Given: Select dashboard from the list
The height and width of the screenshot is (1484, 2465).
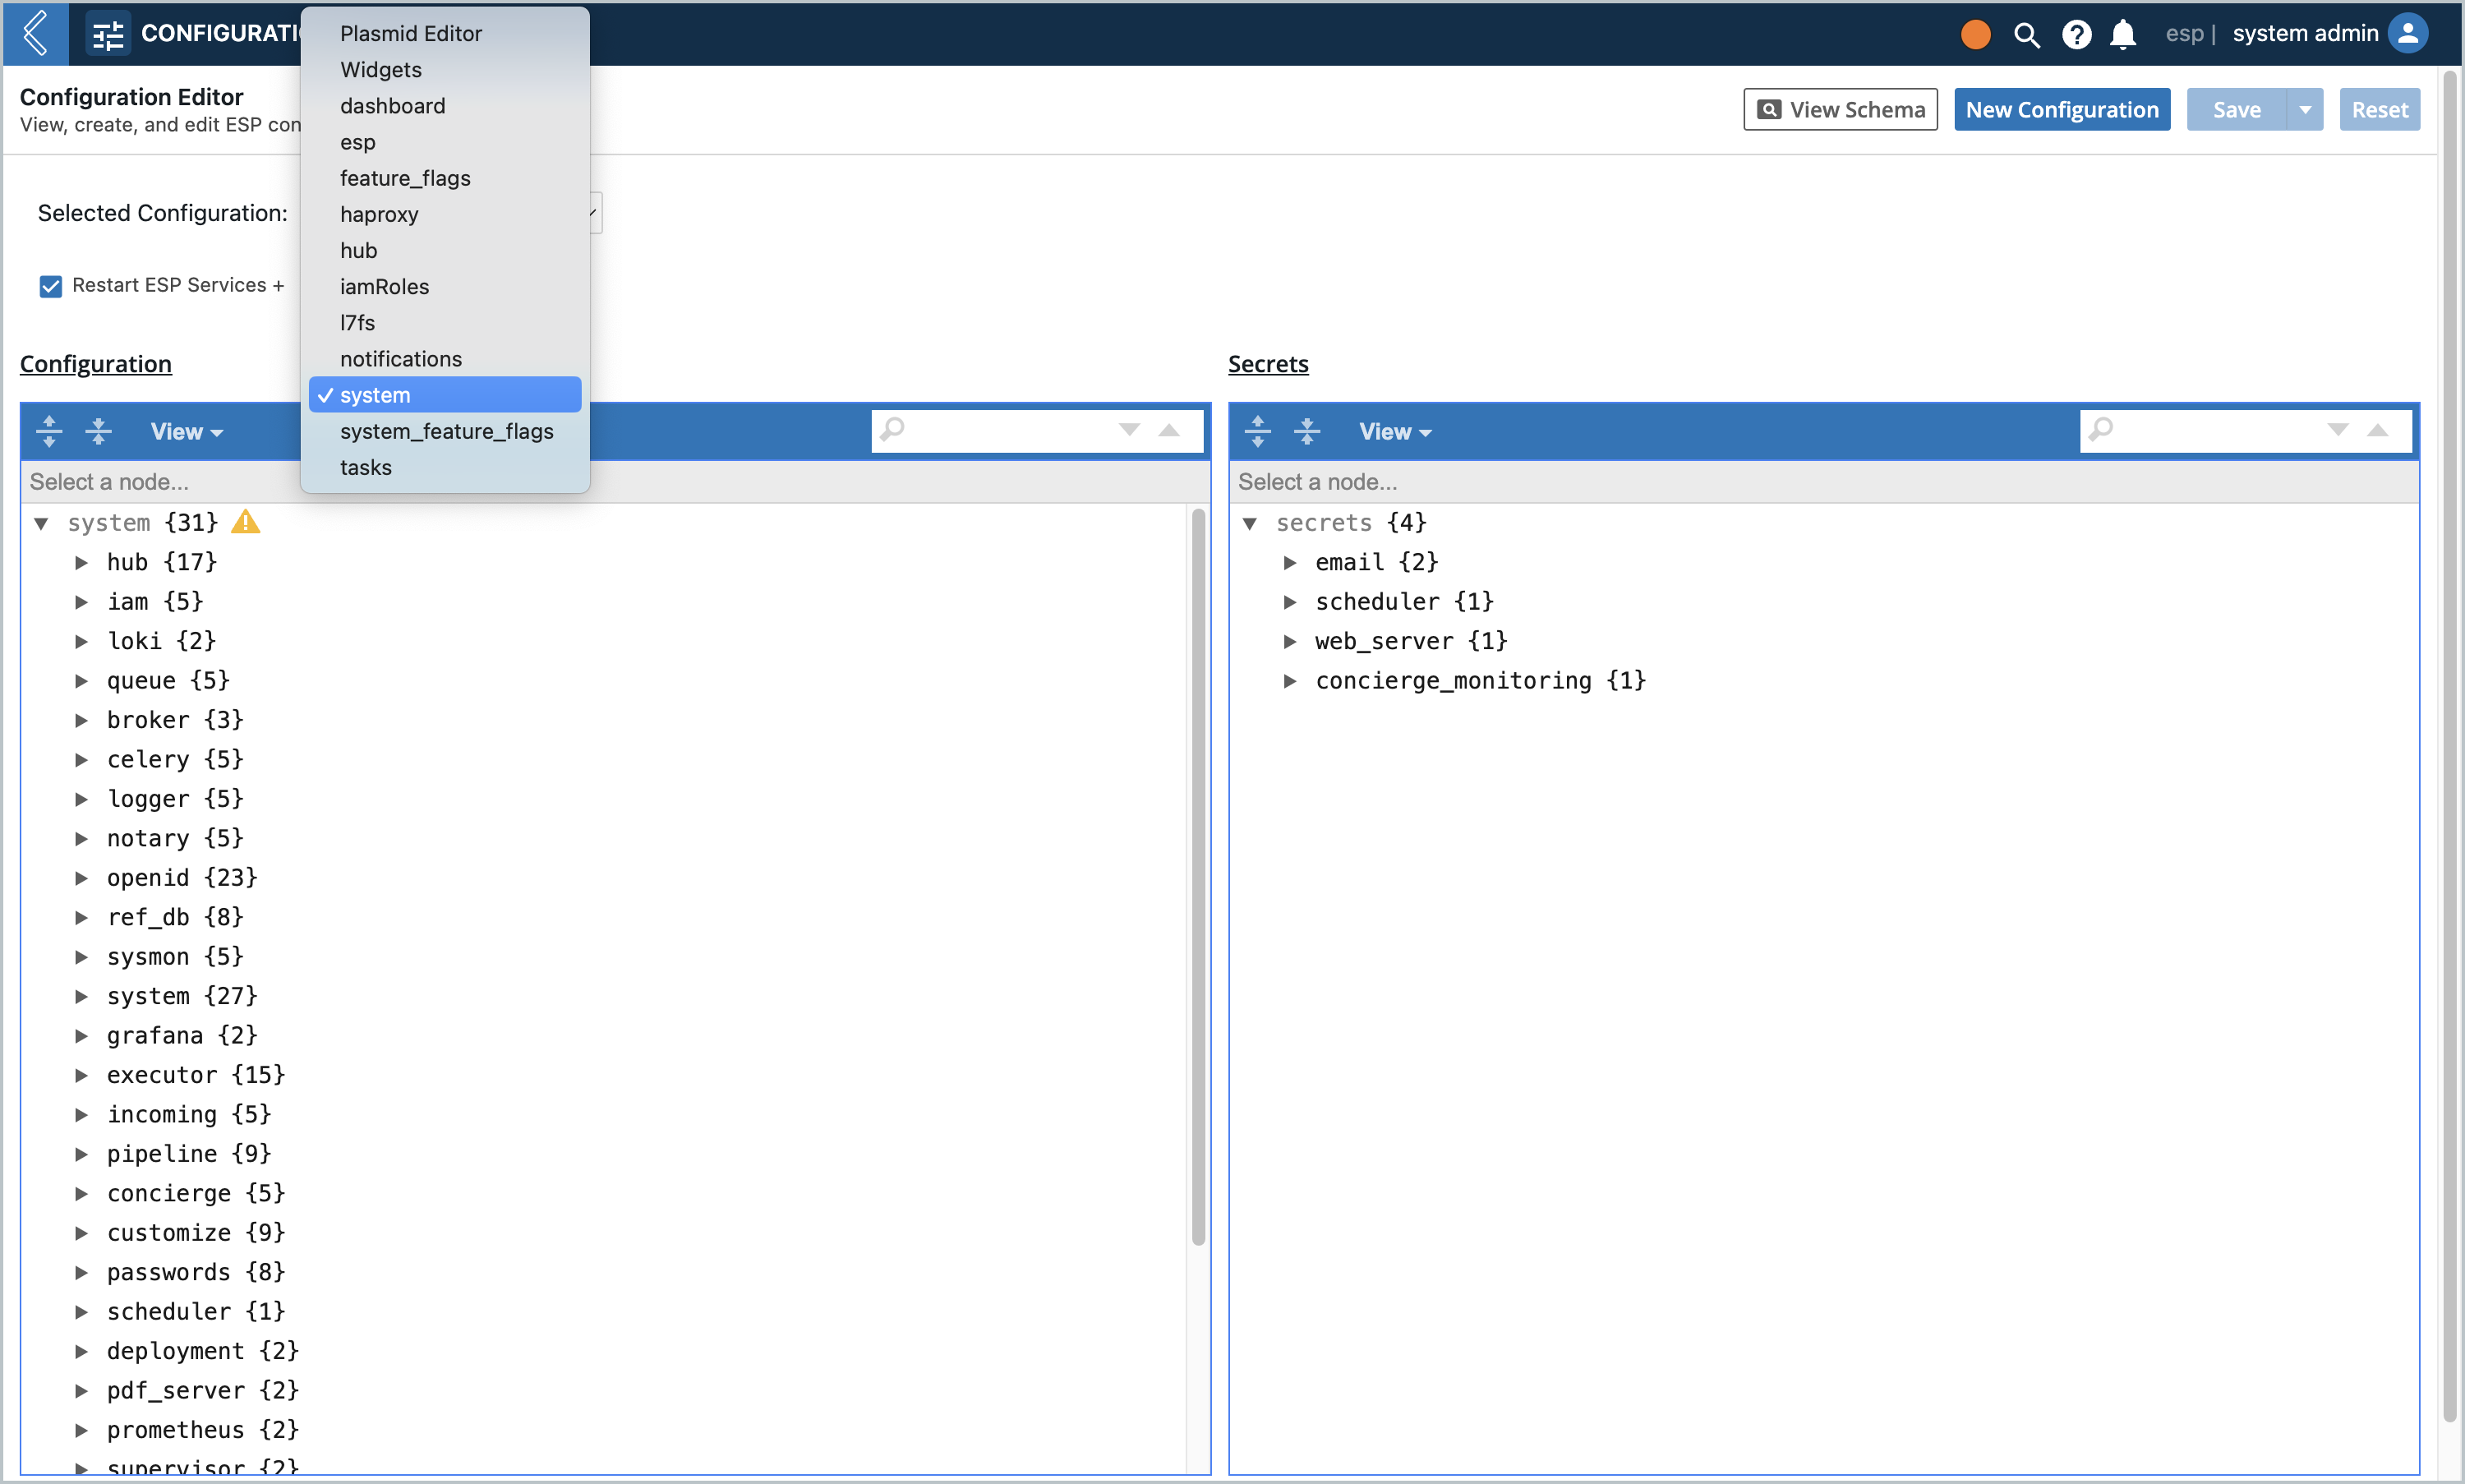Looking at the screenshot, I should (445, 105).
